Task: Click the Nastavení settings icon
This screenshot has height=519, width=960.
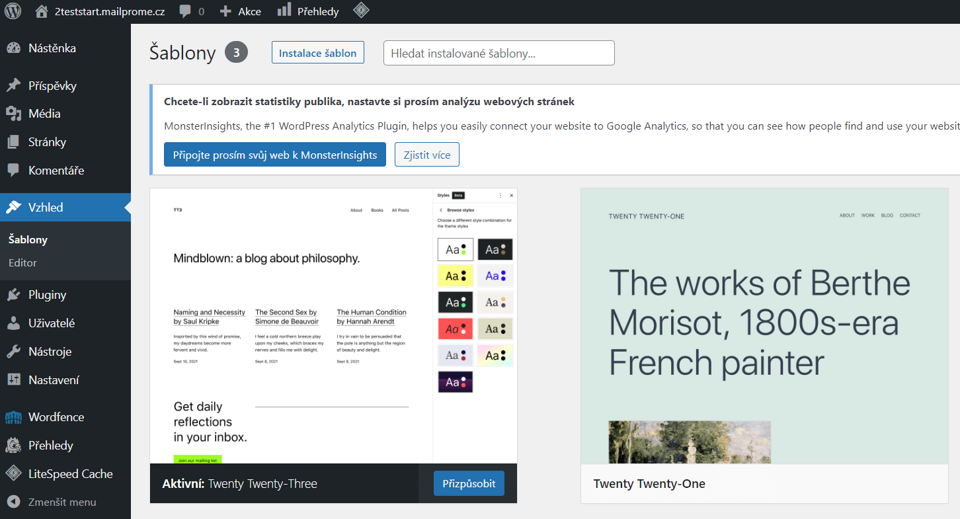Action: [13, 379]
